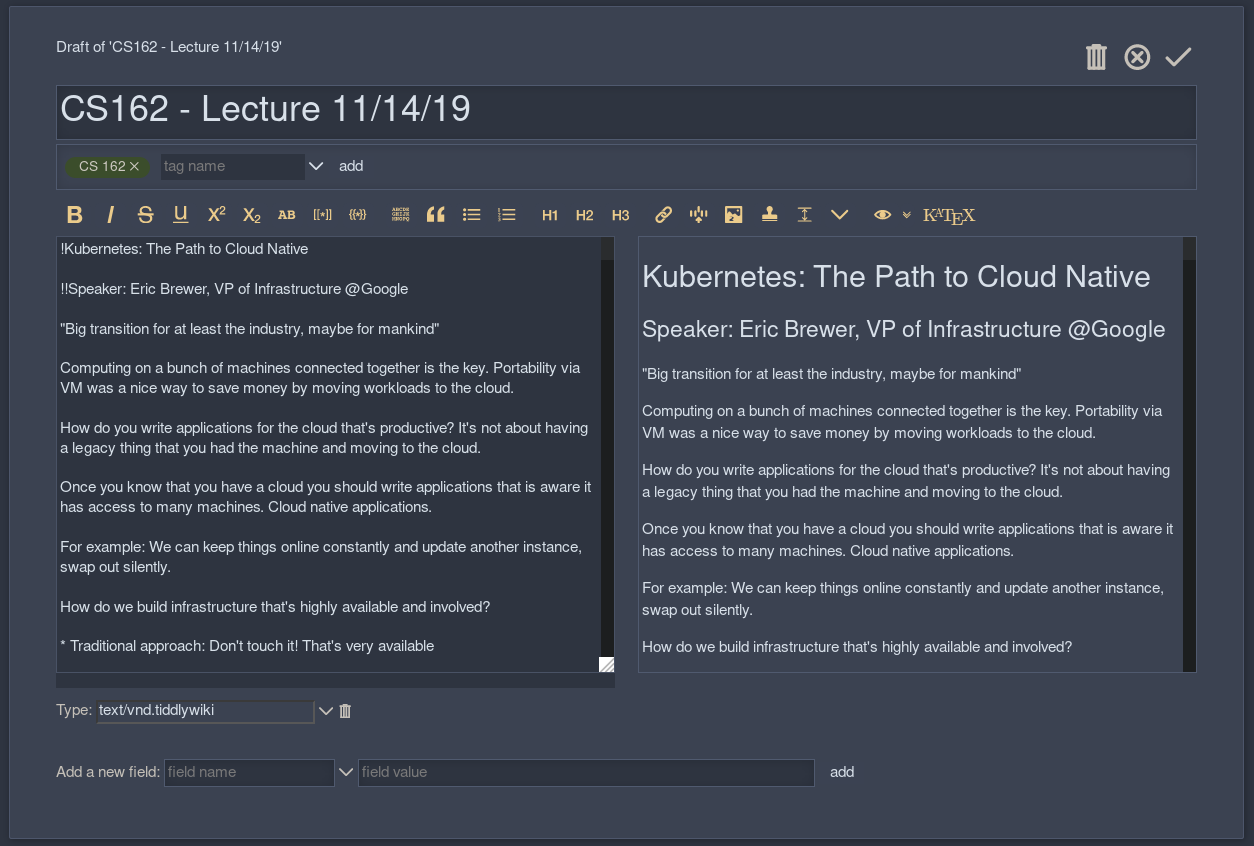Screen dimensions: 1254x846
Task: Toggle the preview pane eye icon
Action: click(882, 214)
